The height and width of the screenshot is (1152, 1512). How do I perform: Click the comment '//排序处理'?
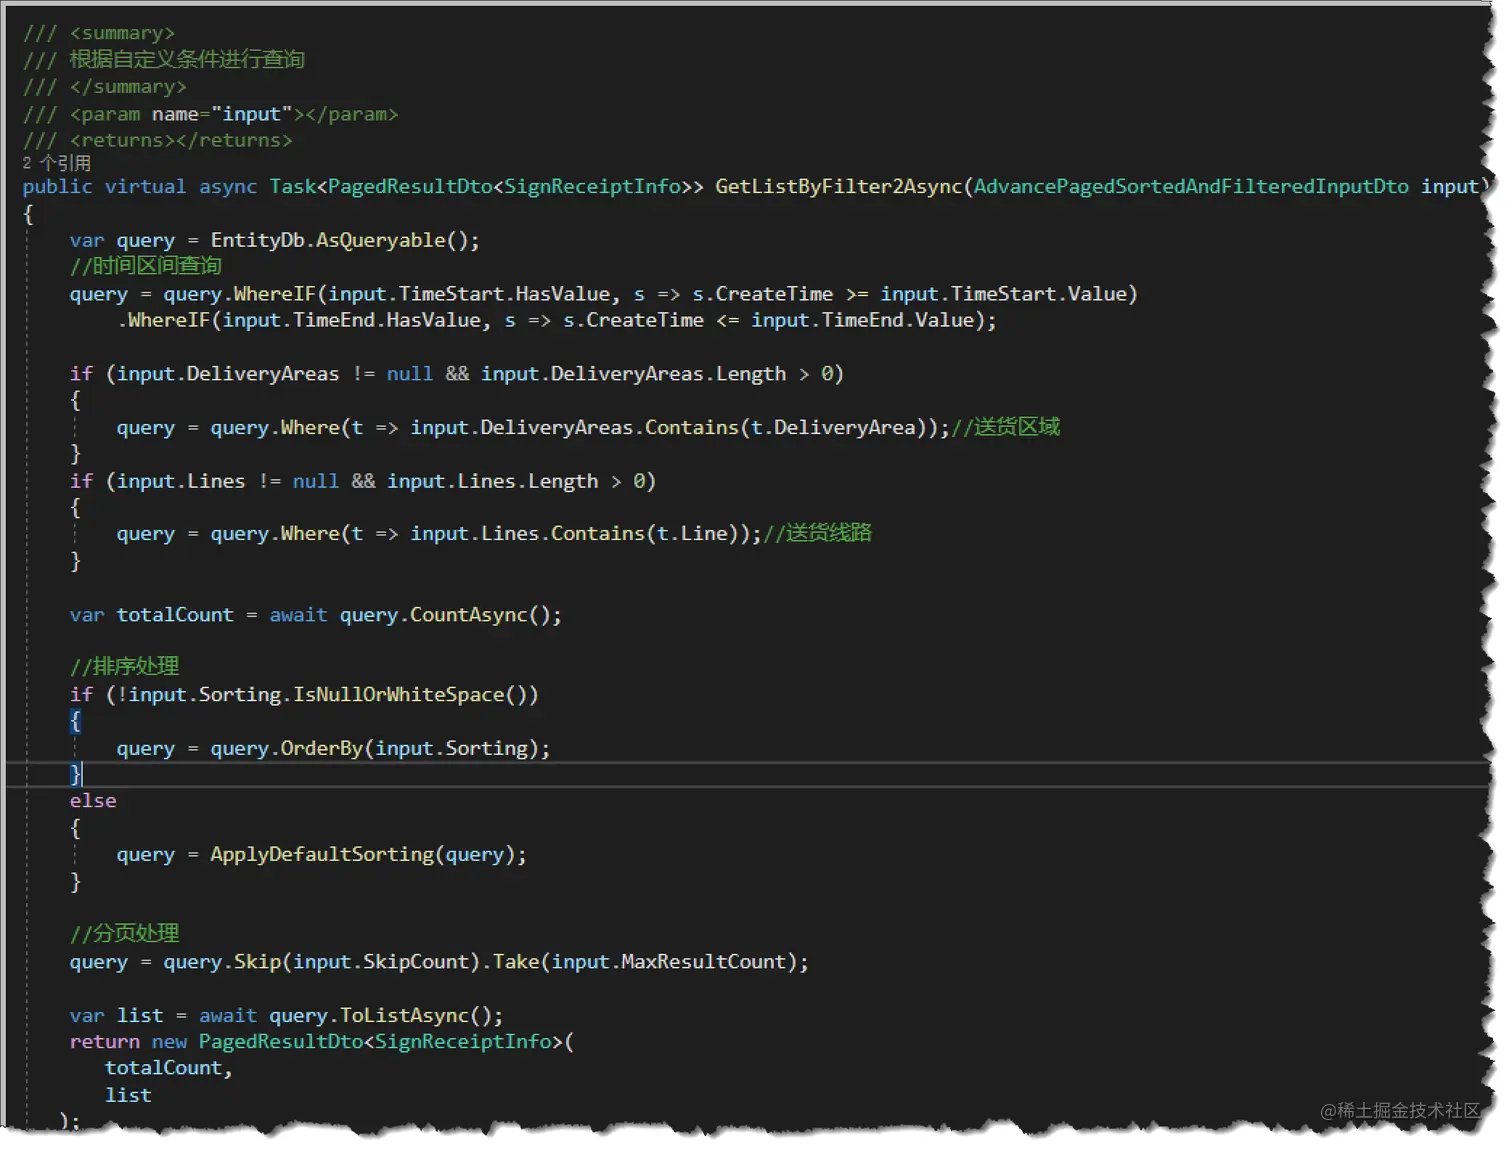coord(125,666)
